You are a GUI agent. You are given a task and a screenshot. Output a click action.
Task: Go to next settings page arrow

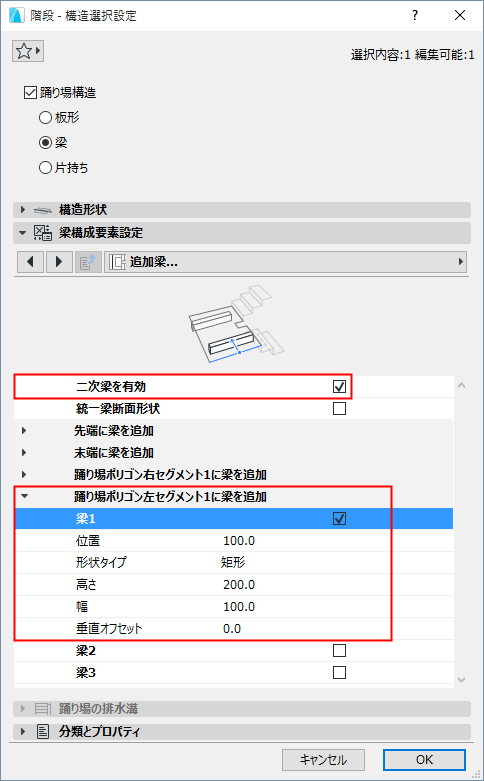tap(59, 262)
